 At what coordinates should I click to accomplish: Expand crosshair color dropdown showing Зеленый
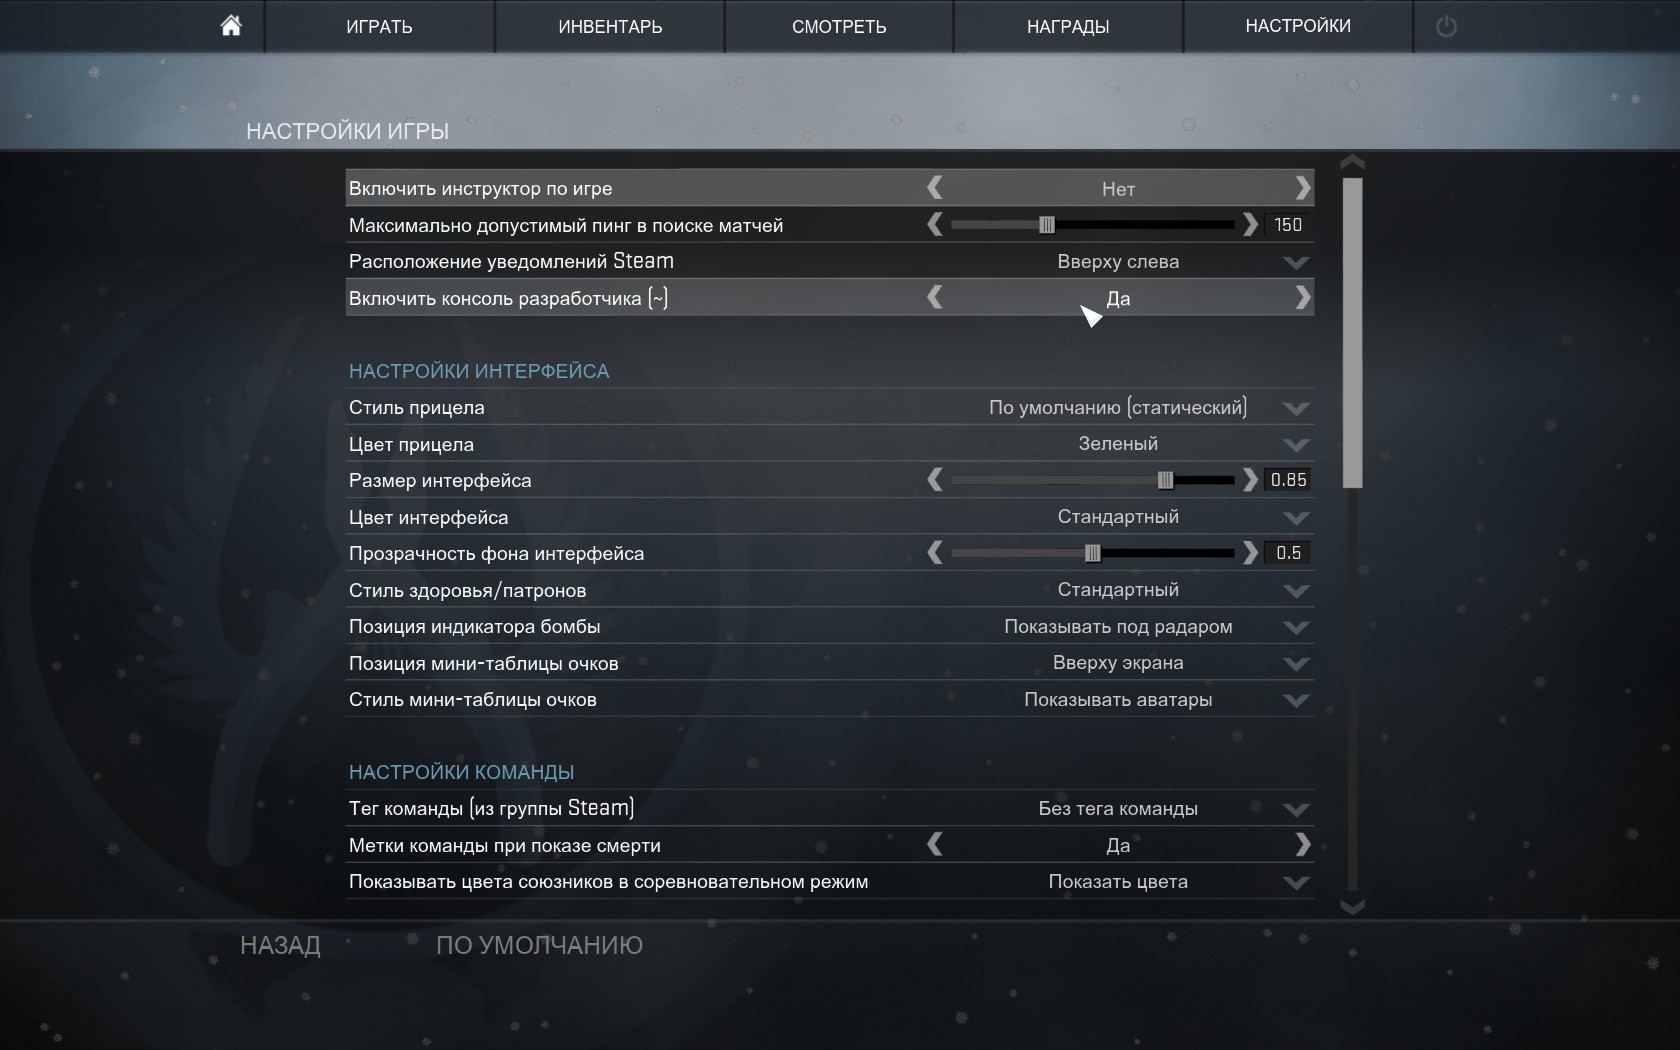1296,444
